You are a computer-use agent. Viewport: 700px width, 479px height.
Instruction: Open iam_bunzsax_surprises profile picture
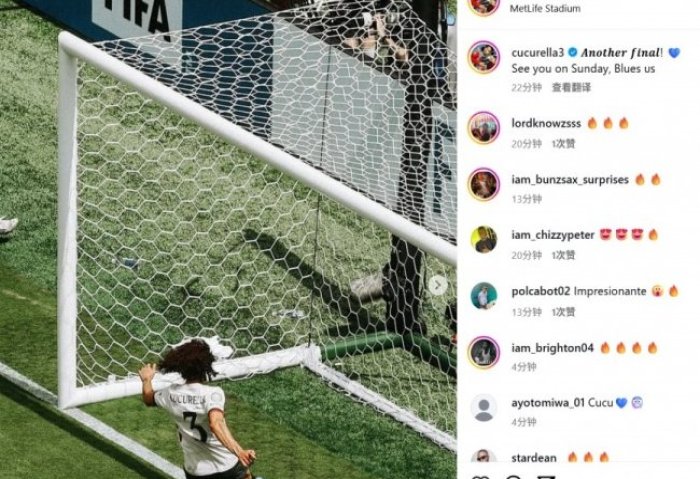(483, 184)
